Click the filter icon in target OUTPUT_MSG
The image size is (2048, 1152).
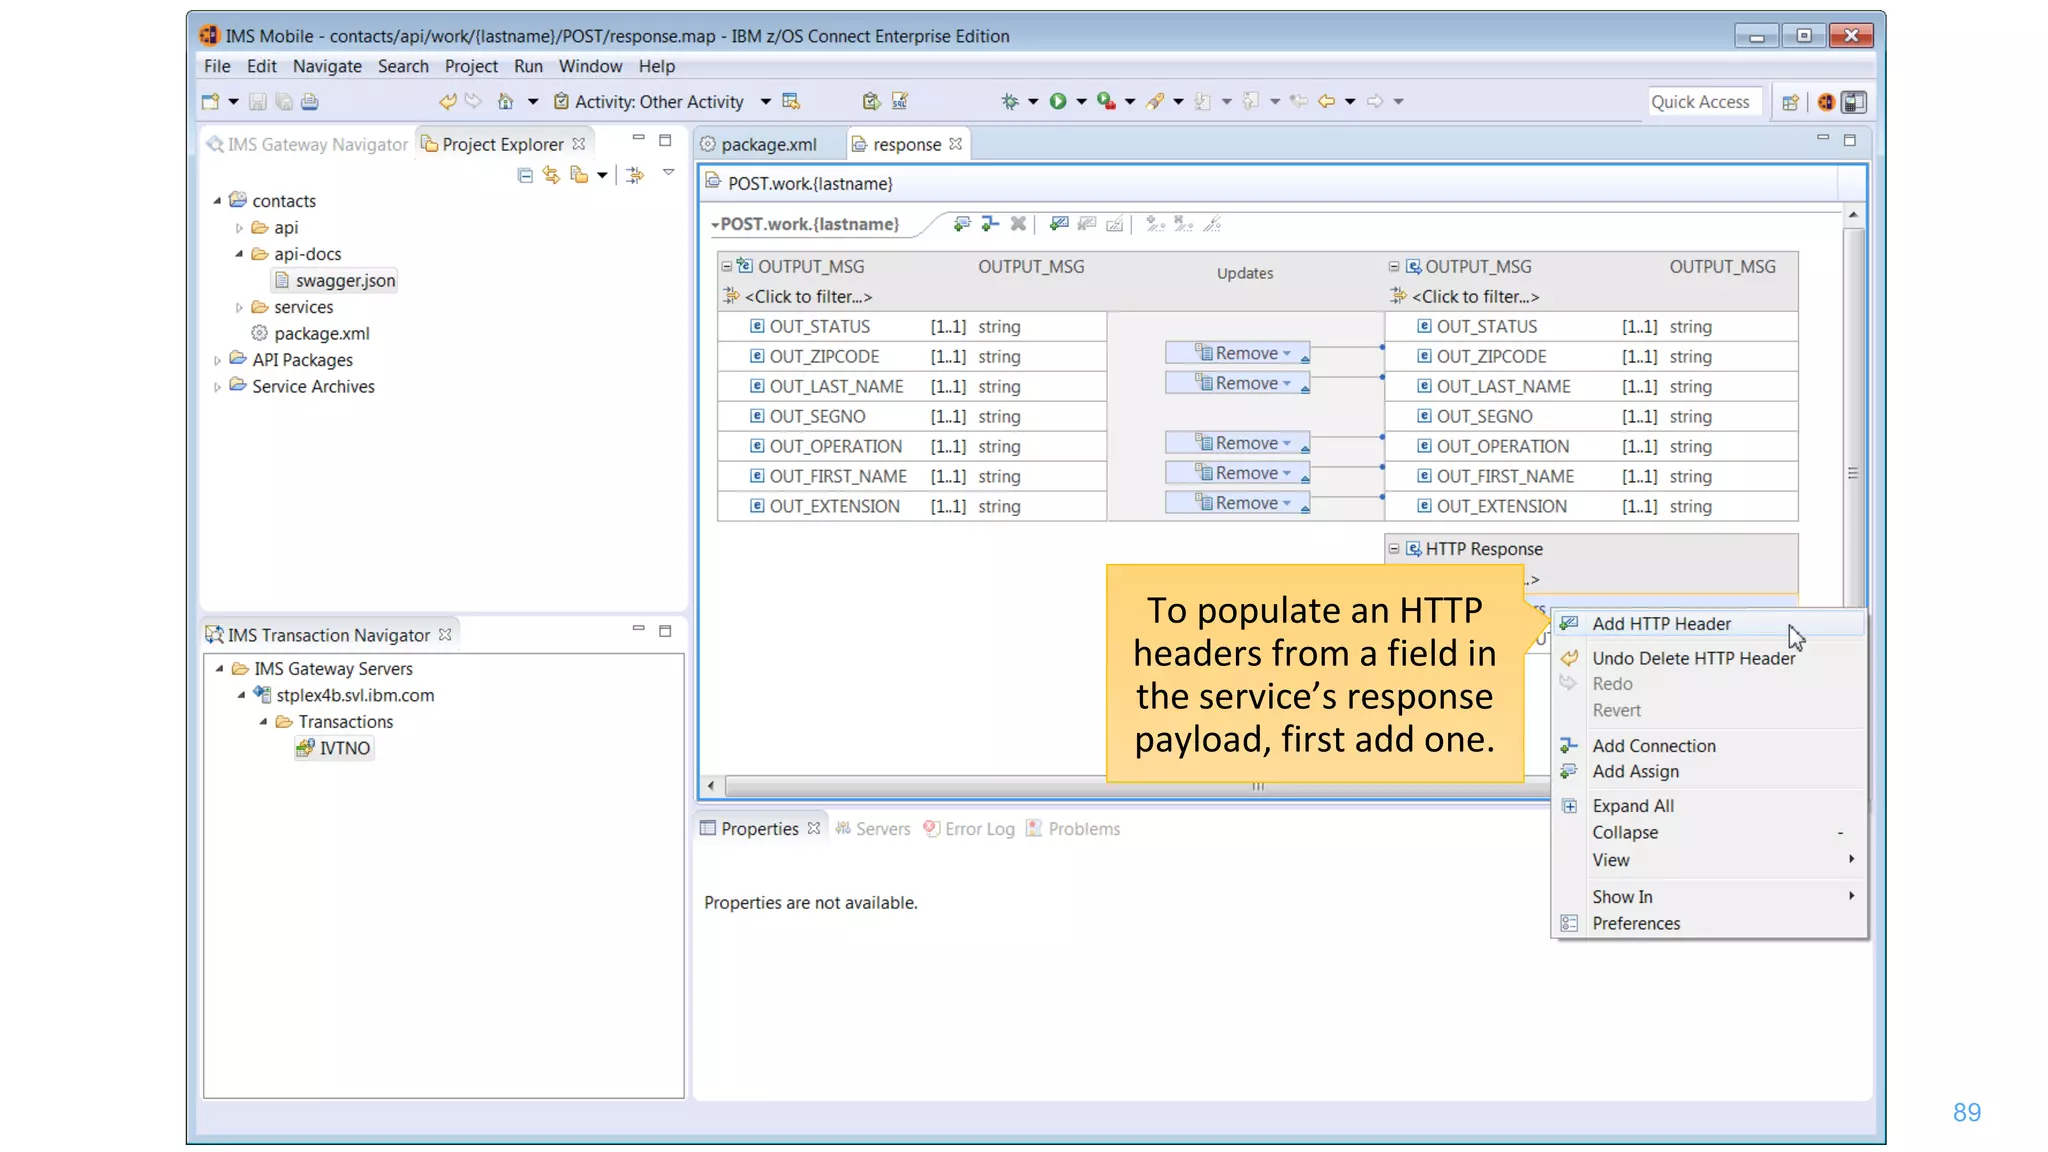pyautogui.click(x=1398, y=296)
